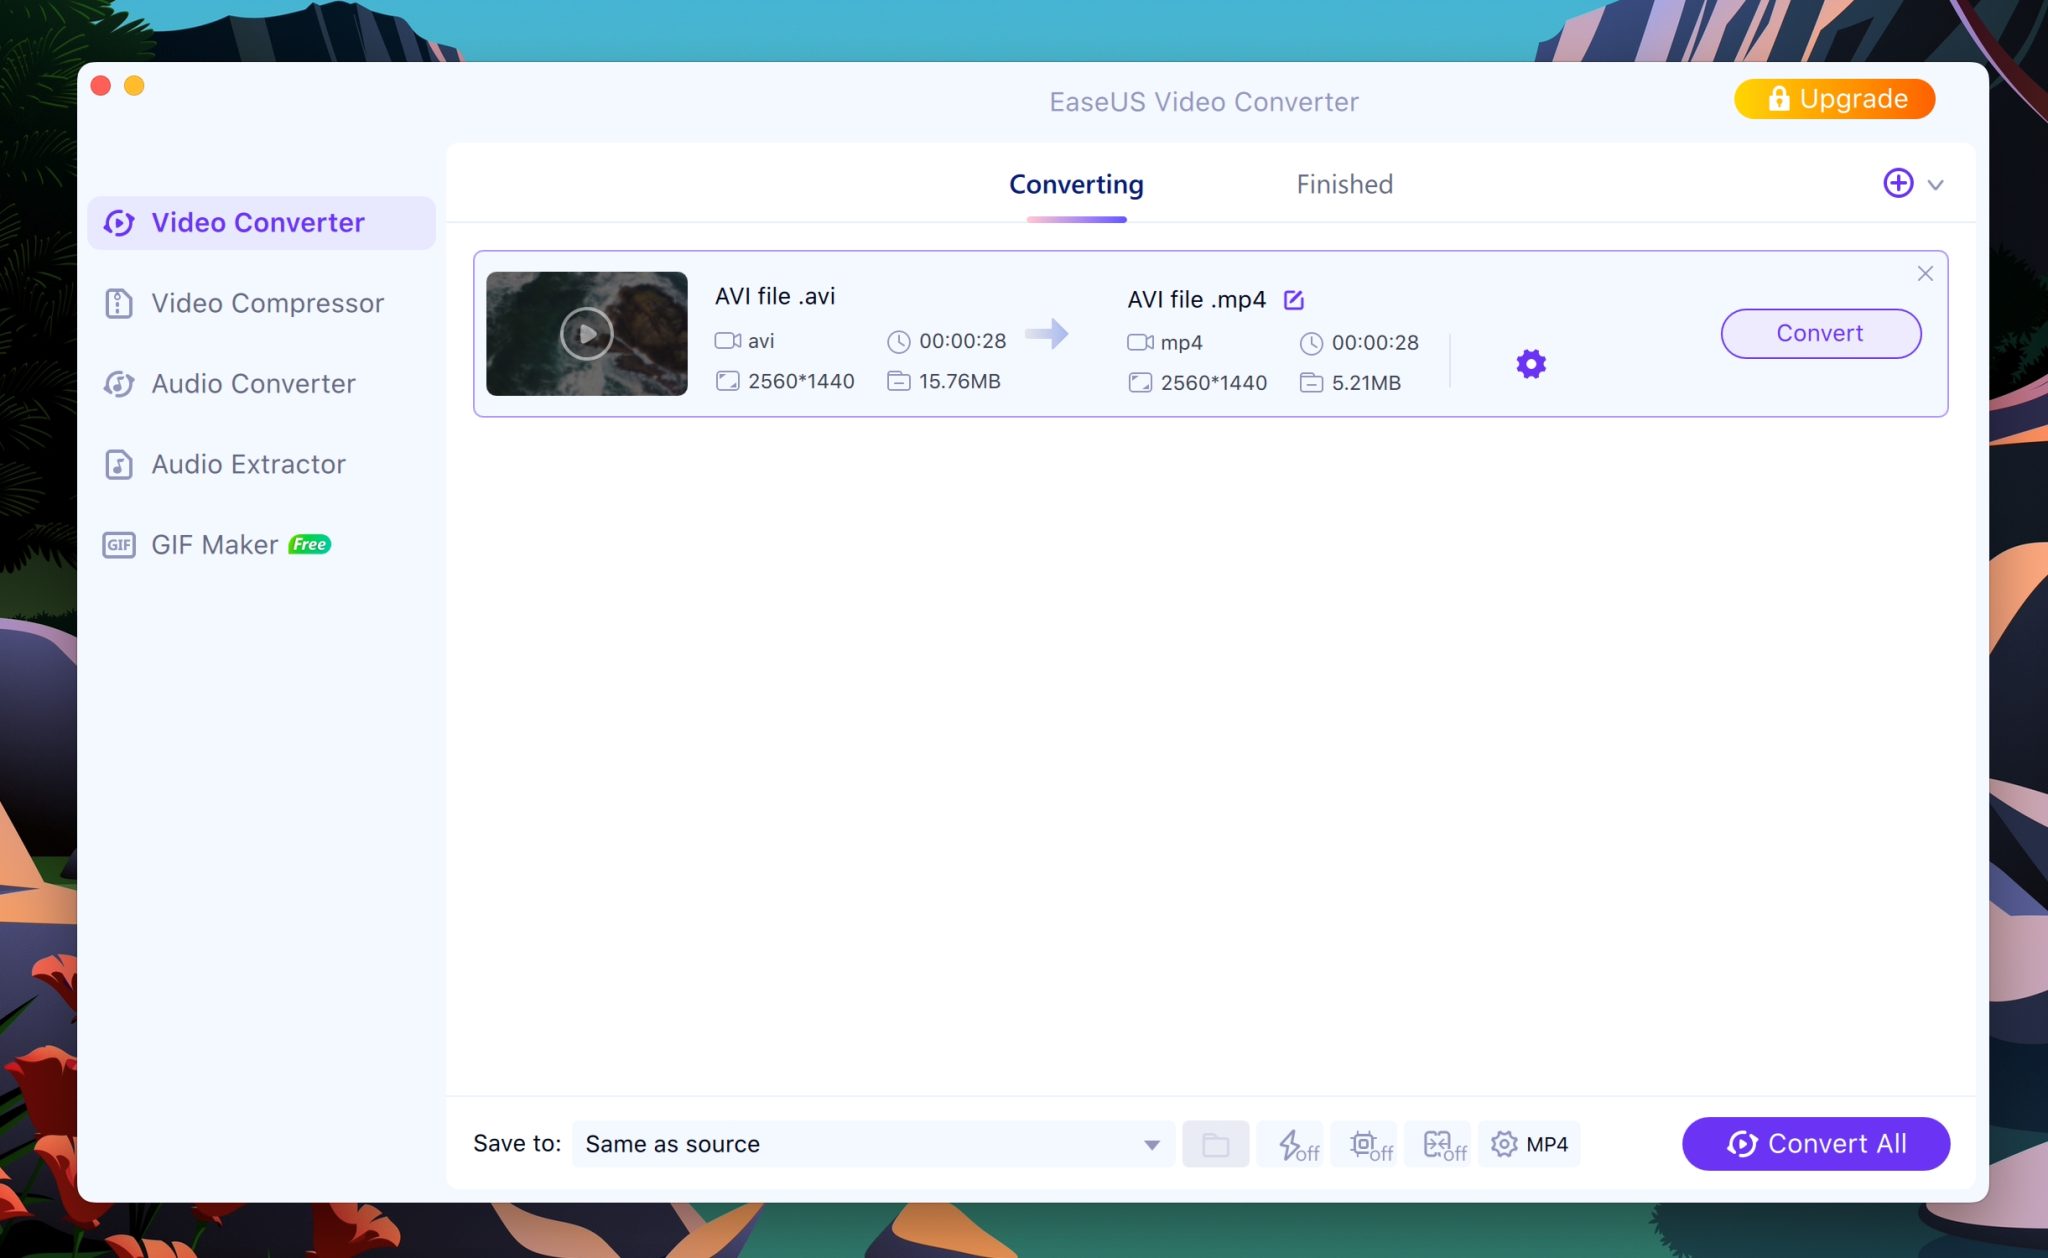Open the MP4 output format selector
The width and height of the screenshot is (2048, 1258).
[1529, 1144]
